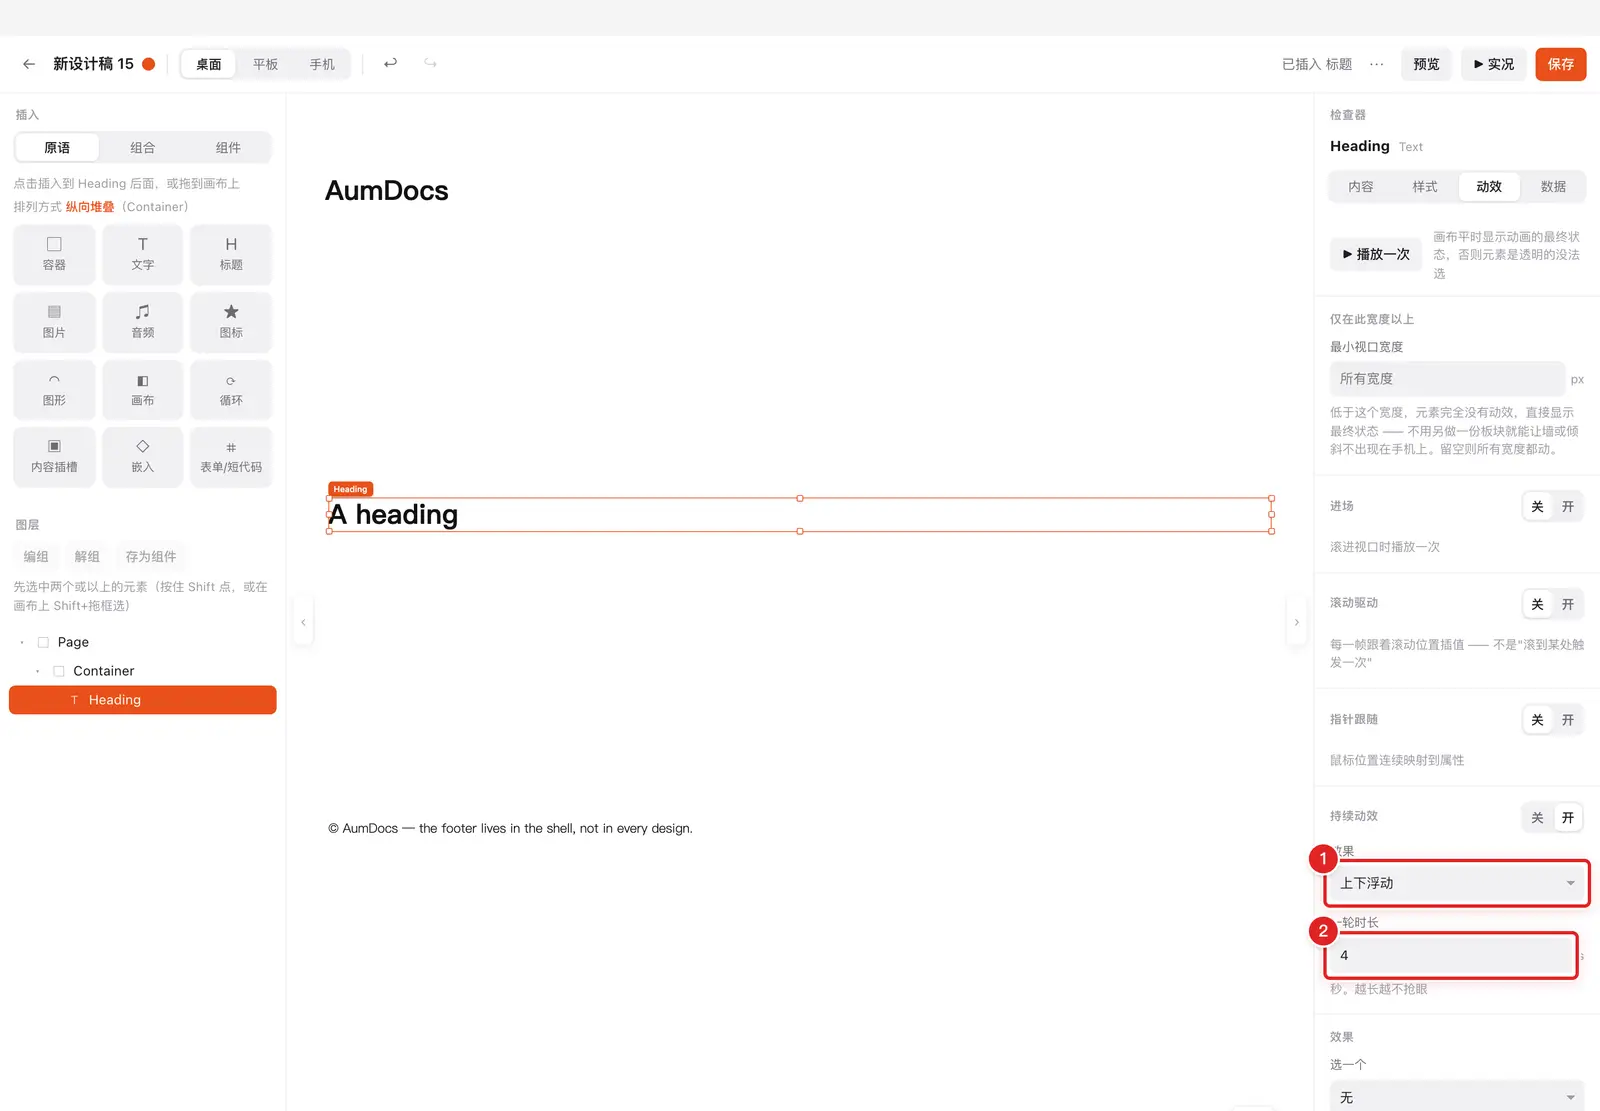
Task: Collapse the Page tree node
Action: coord(22,642)
